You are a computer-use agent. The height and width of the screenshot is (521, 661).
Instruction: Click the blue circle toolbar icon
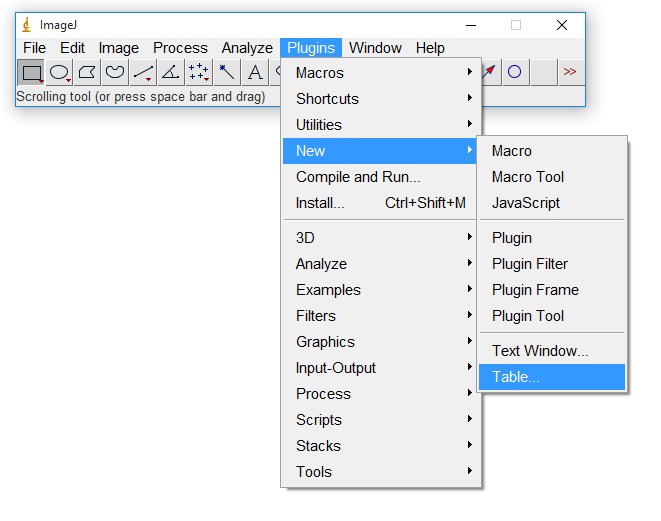coord(515,72)
